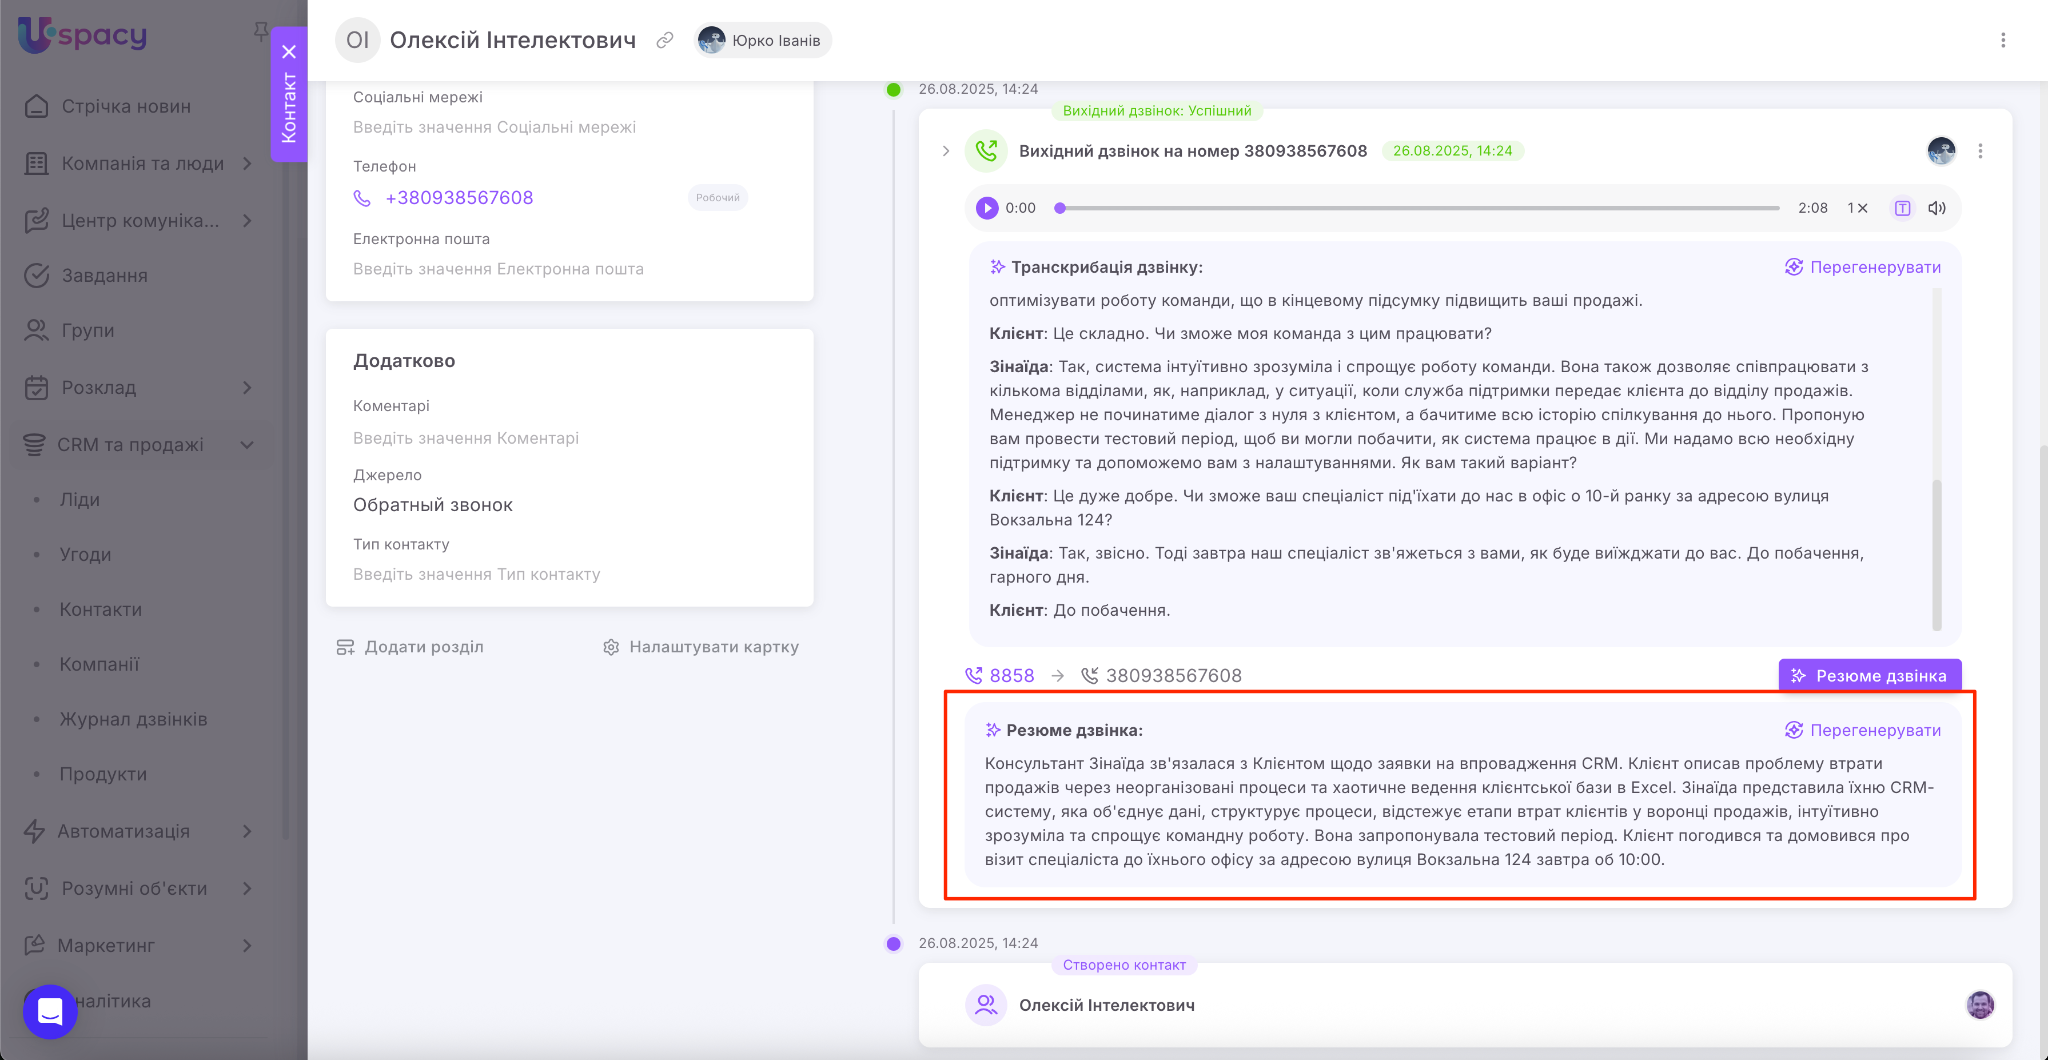Mute the call recording volume icon
2048x1060 pixels.
point(1937,208)
